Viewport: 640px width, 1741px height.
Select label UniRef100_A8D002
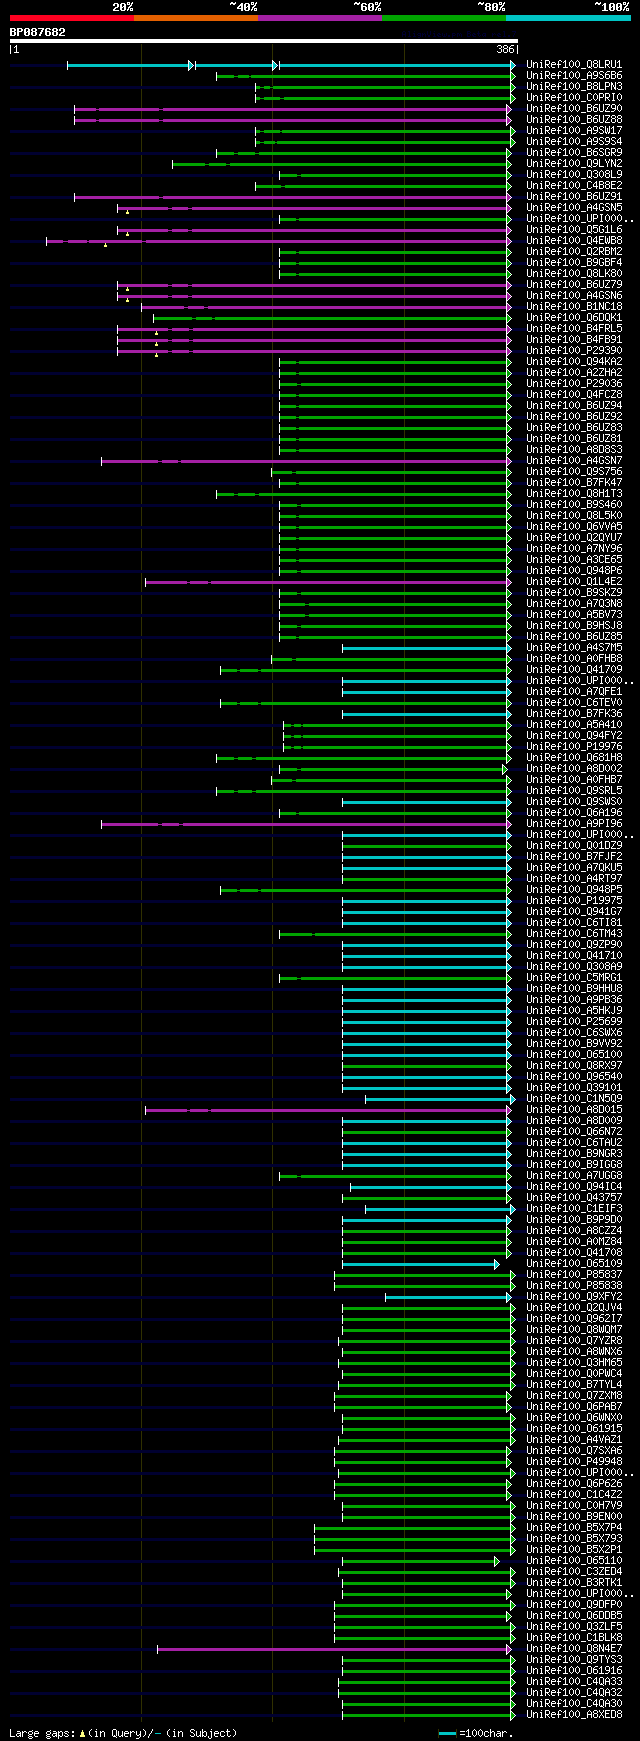(574, 769)
